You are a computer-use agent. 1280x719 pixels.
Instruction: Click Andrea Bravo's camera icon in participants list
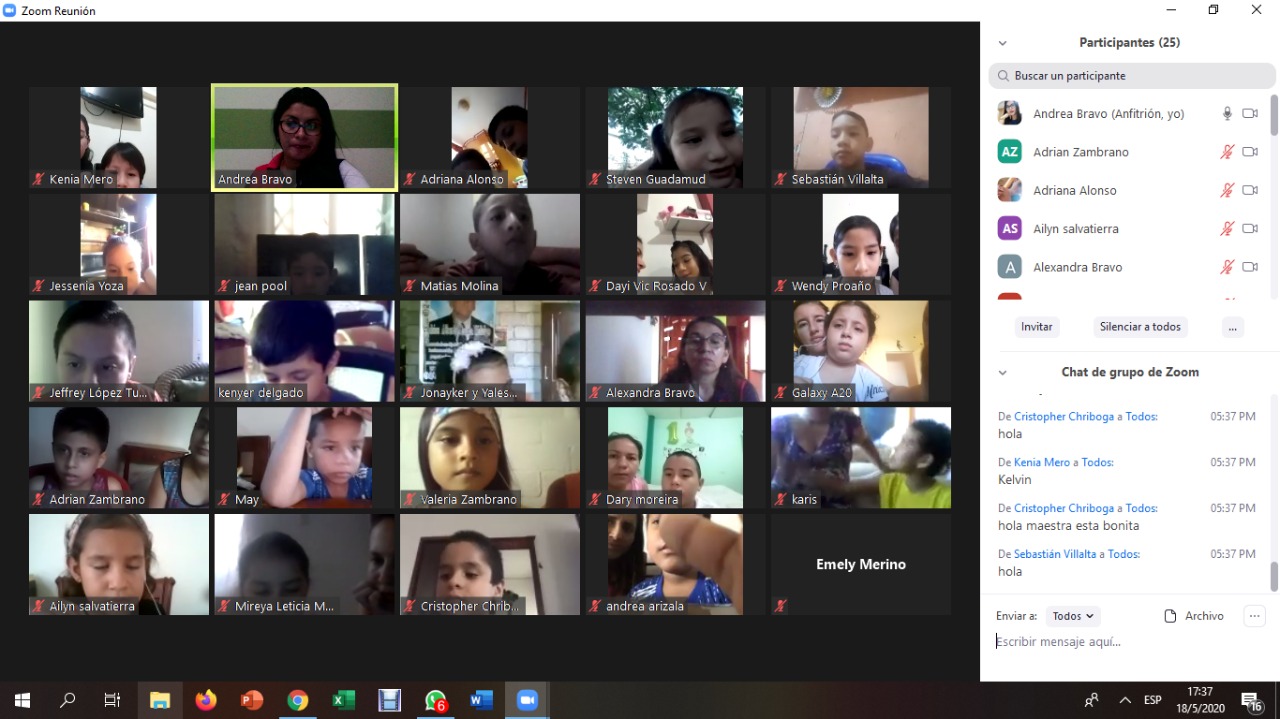(x=1250, y=114)
